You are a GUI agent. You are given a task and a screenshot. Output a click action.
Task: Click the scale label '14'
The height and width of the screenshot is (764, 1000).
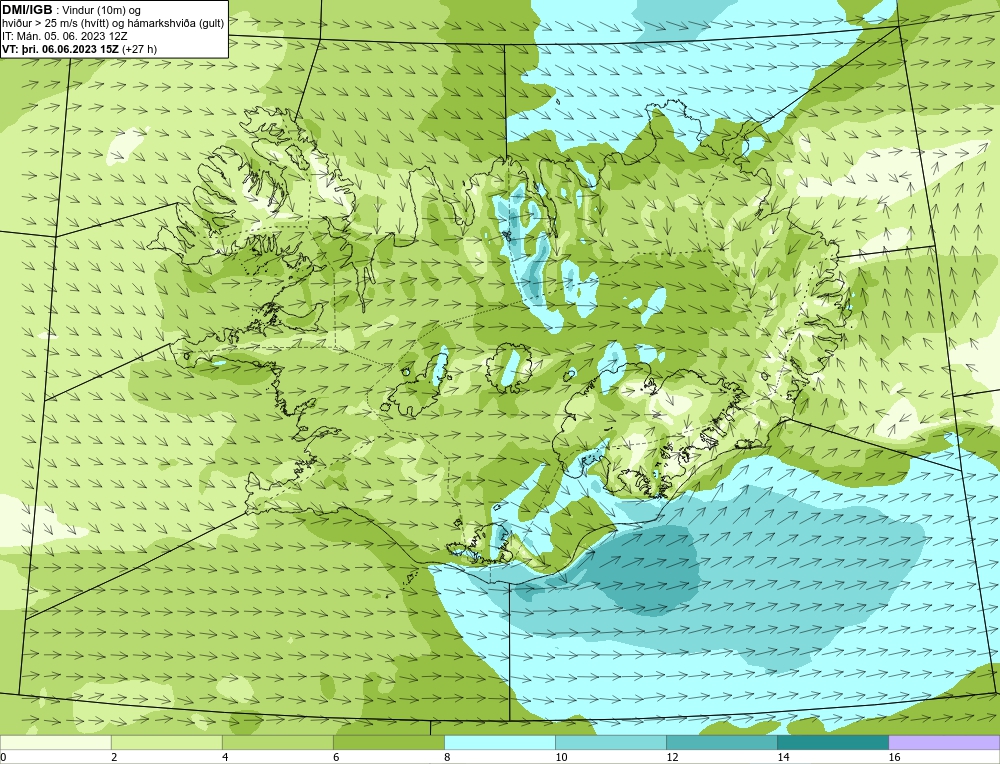click(x=783, y=757)
